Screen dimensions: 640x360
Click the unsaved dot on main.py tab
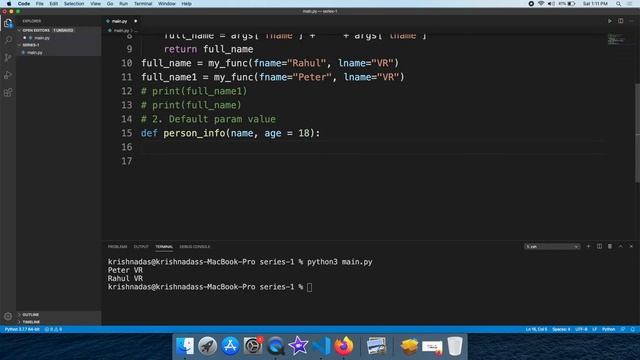[x=136, y=21]
